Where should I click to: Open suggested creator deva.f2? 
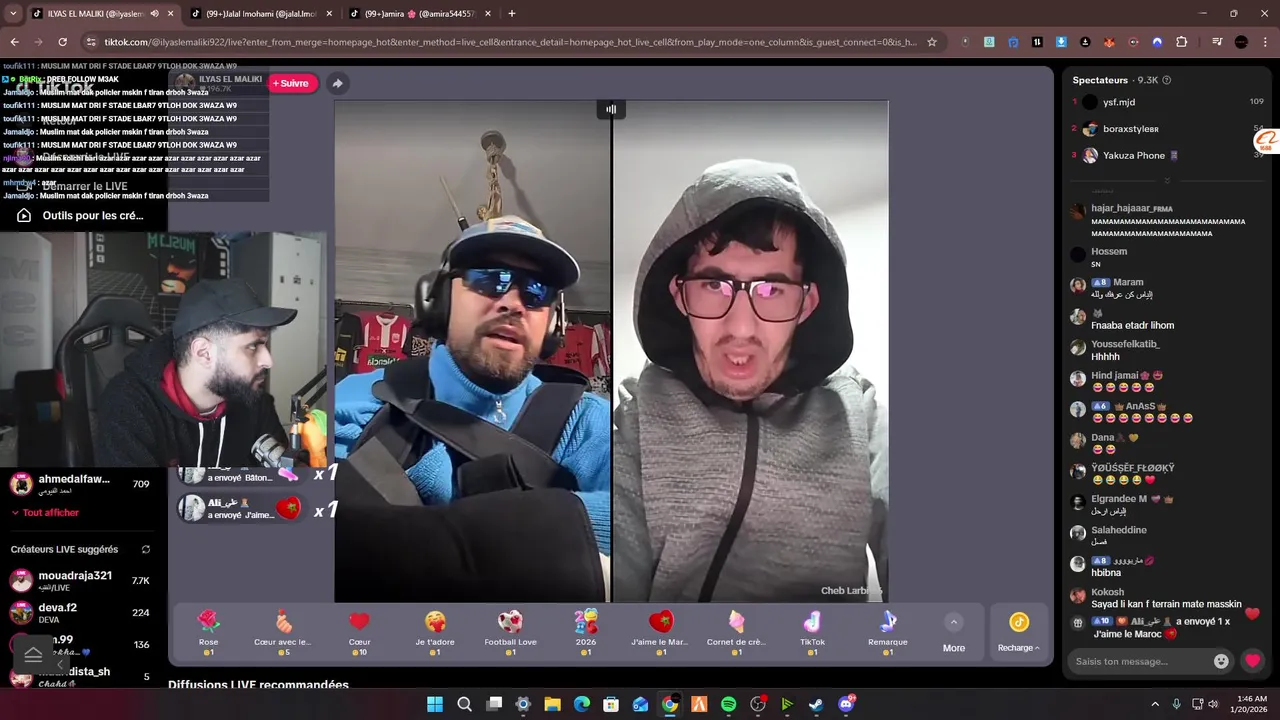tap(80, 612)
